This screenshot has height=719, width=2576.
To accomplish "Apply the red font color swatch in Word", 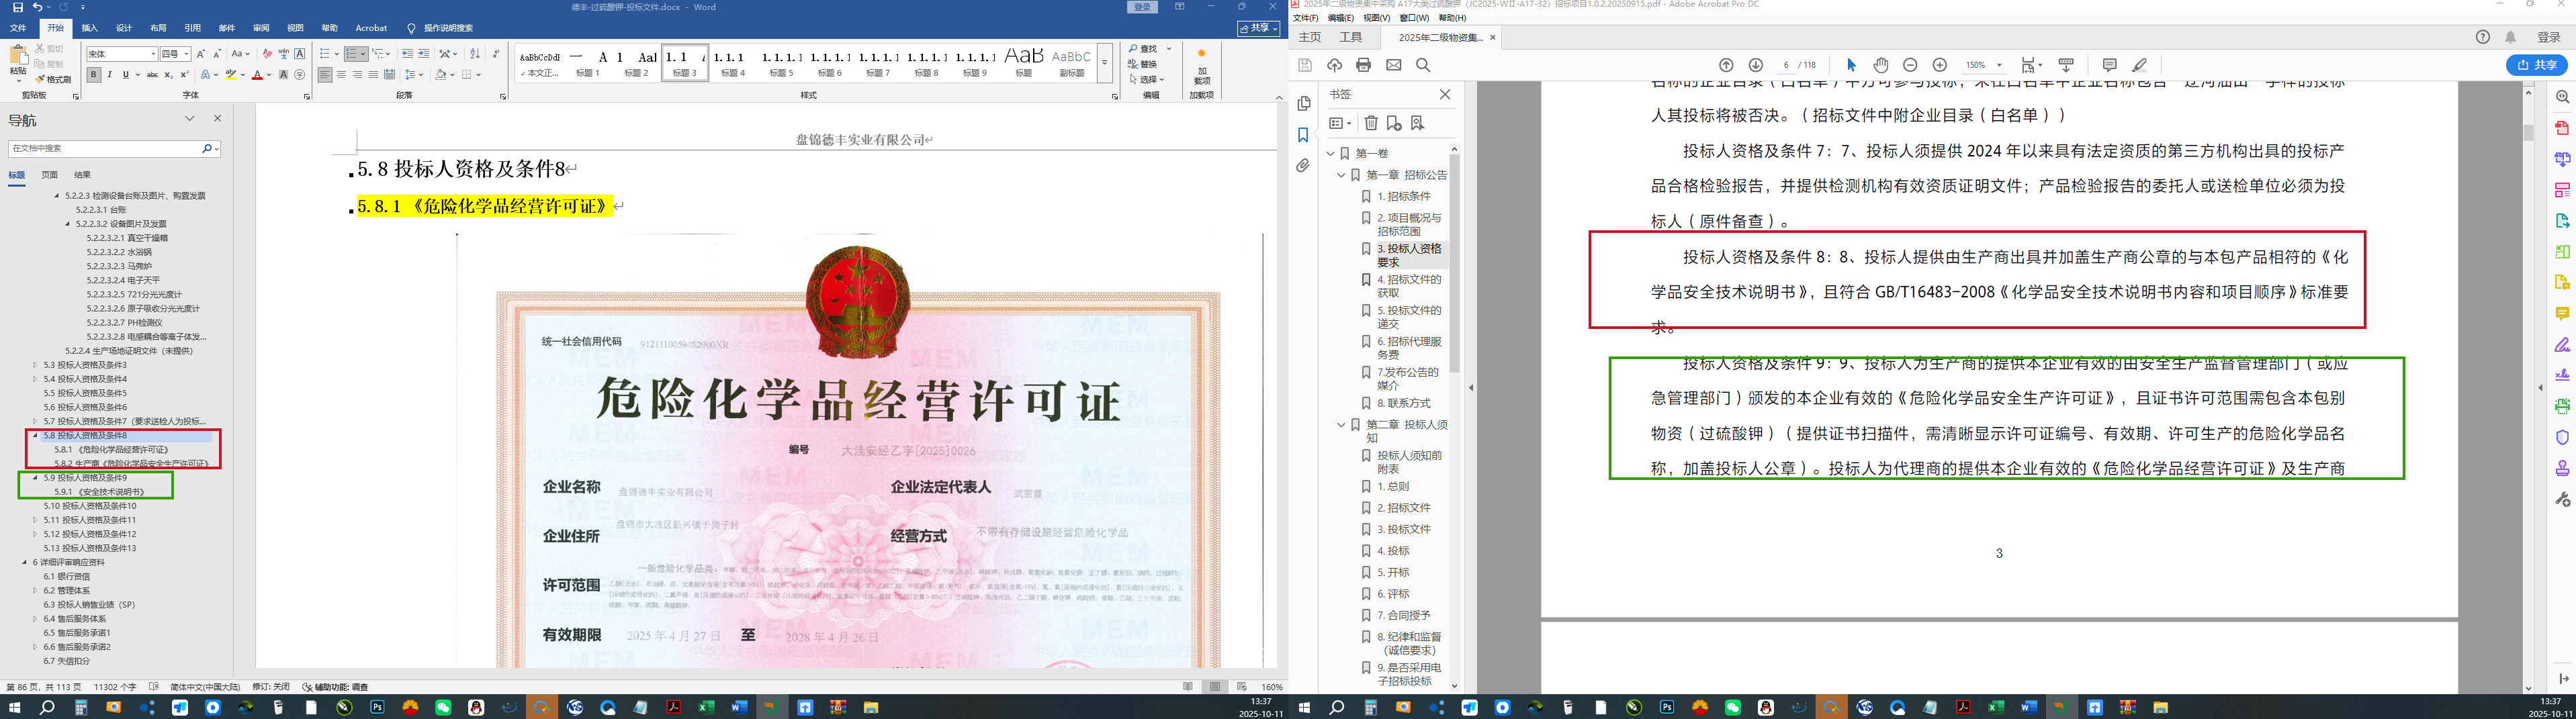I will coord(257,74).
